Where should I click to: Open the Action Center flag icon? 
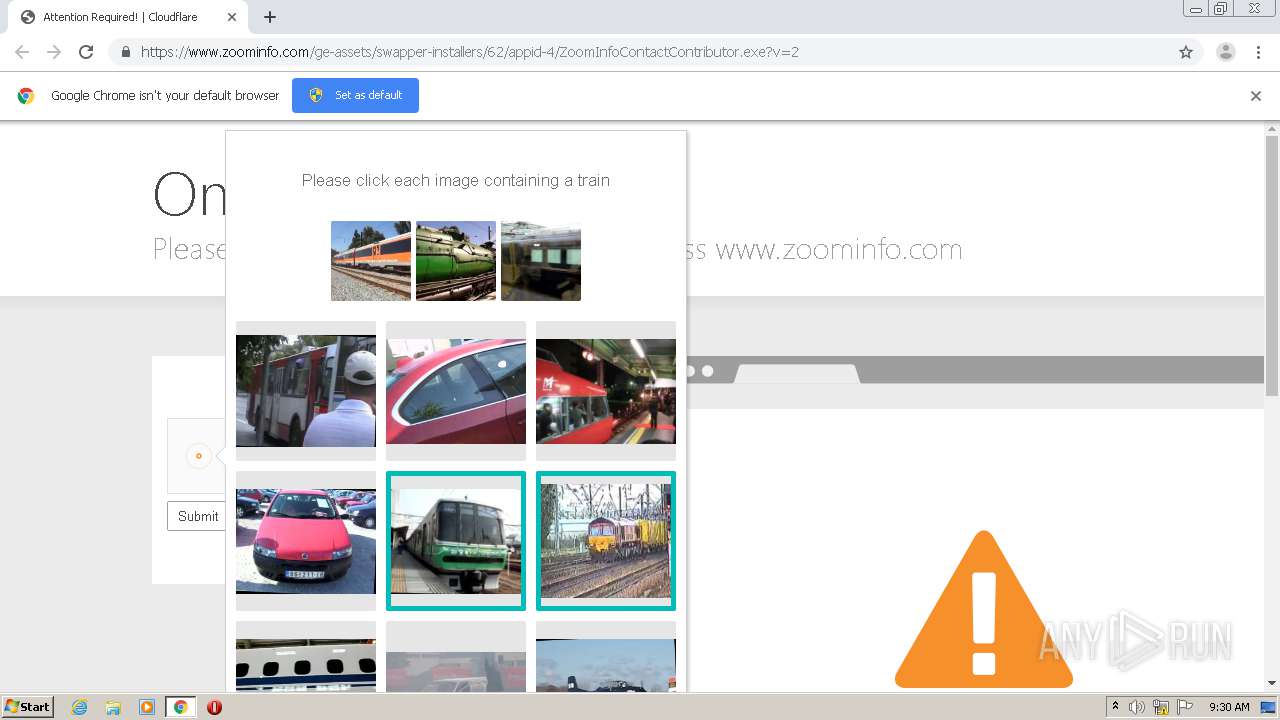pyautogui.click(x=1185, y=707)
